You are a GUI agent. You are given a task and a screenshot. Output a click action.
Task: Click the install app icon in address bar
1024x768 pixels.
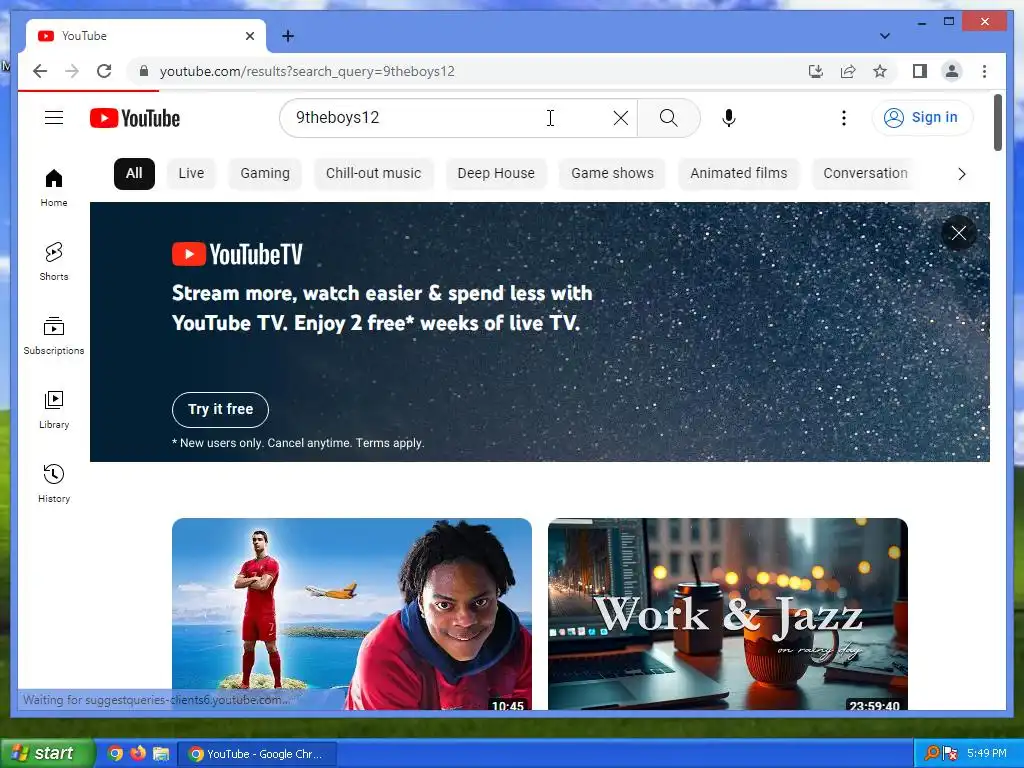[x=815, y=71]
